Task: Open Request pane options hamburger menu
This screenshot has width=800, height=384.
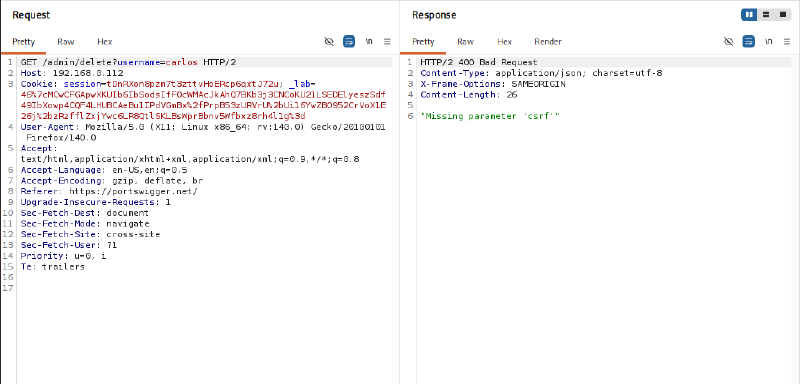Action: point(387,41)
